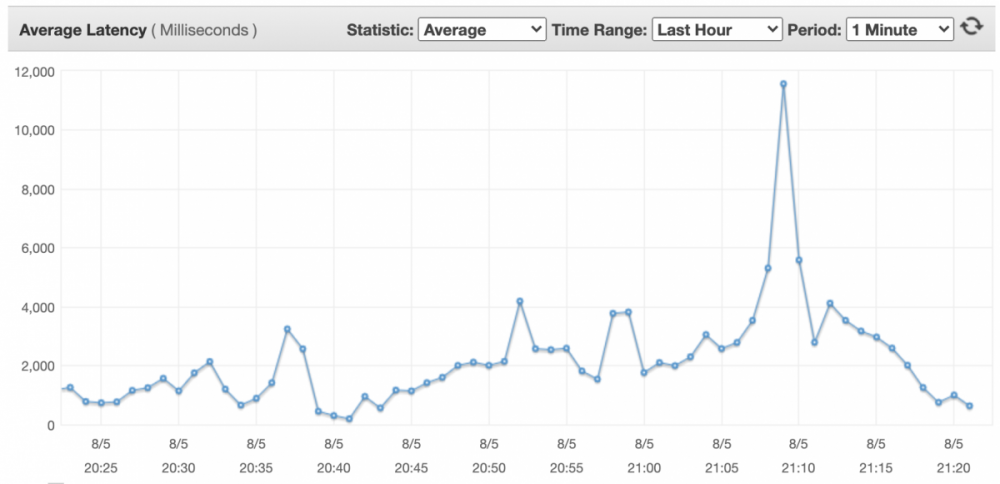Viewport: 1000px width, 484px height.
Task: Open the Period dropdown showing 1 Minute
Action: click(x=900, y=30)
